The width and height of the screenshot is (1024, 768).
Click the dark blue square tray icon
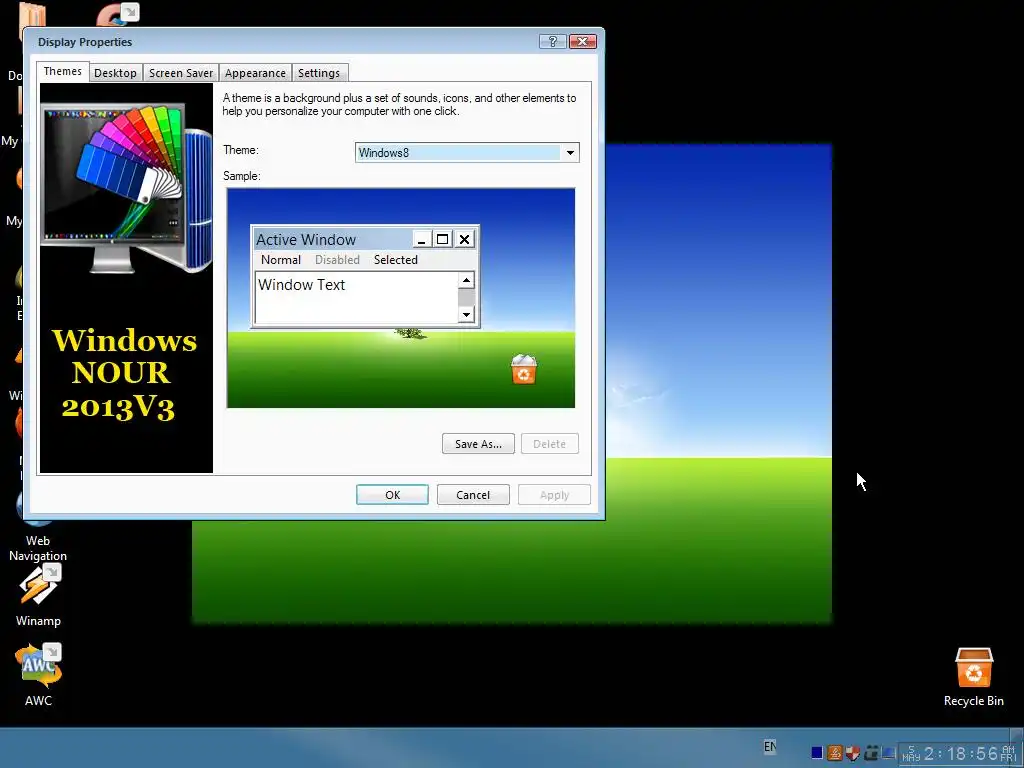(x=816, y=753)
